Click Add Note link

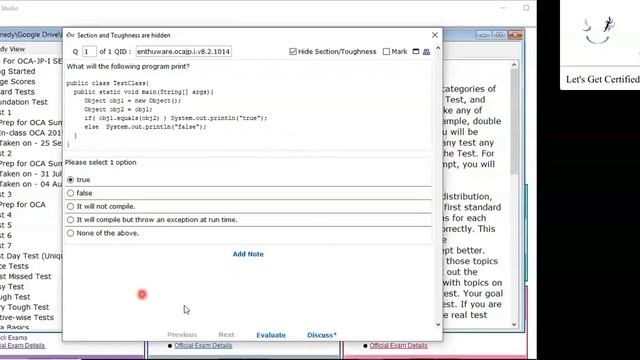[x=248, y=254]
